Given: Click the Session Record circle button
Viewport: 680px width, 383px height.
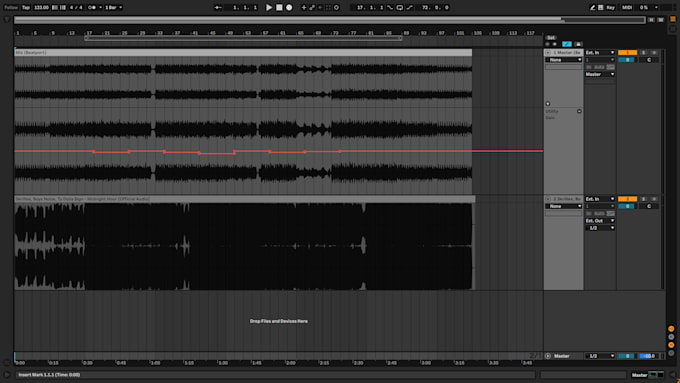Looking at the screenshot, I should pyautogui.click(x=337, y=7).
